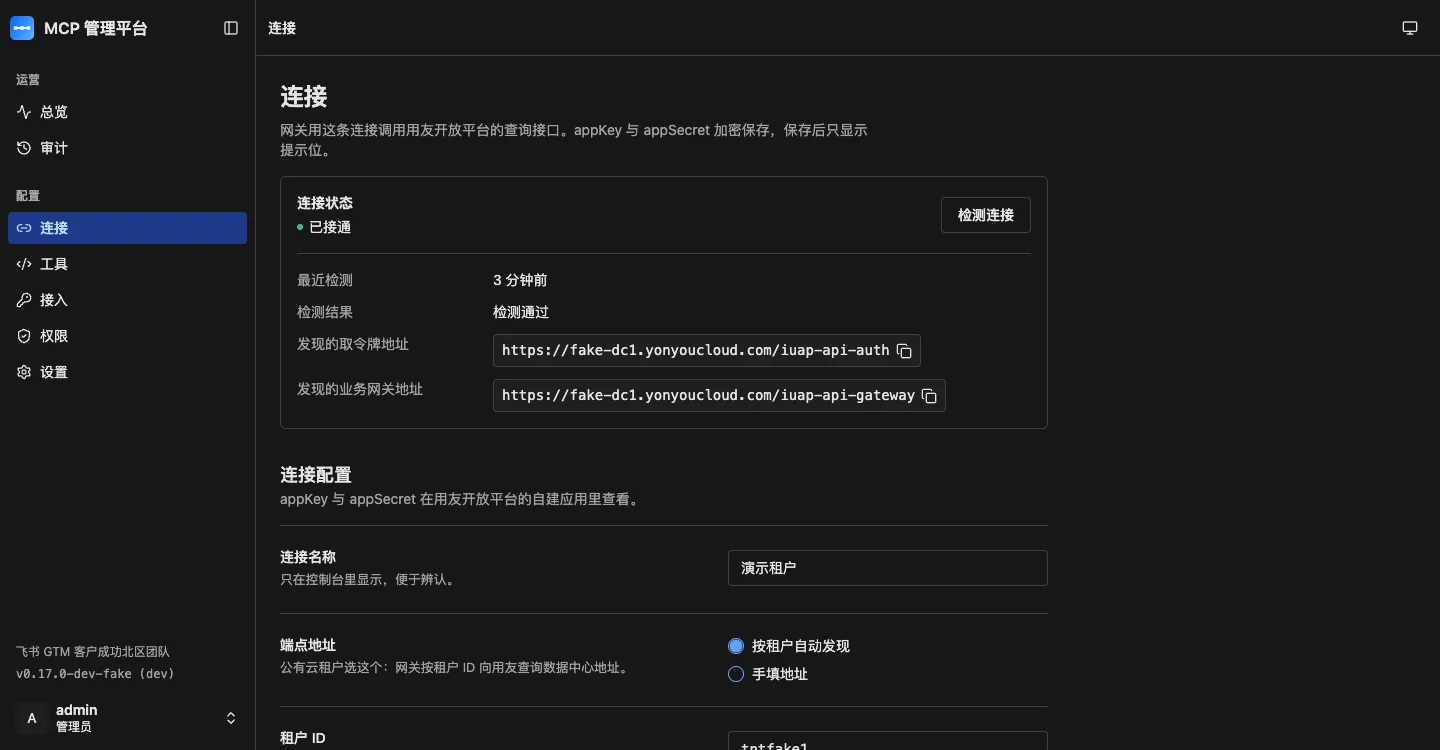Click the 已接通 status text
Screen dimensions: 1440x750
coord(330,227)
